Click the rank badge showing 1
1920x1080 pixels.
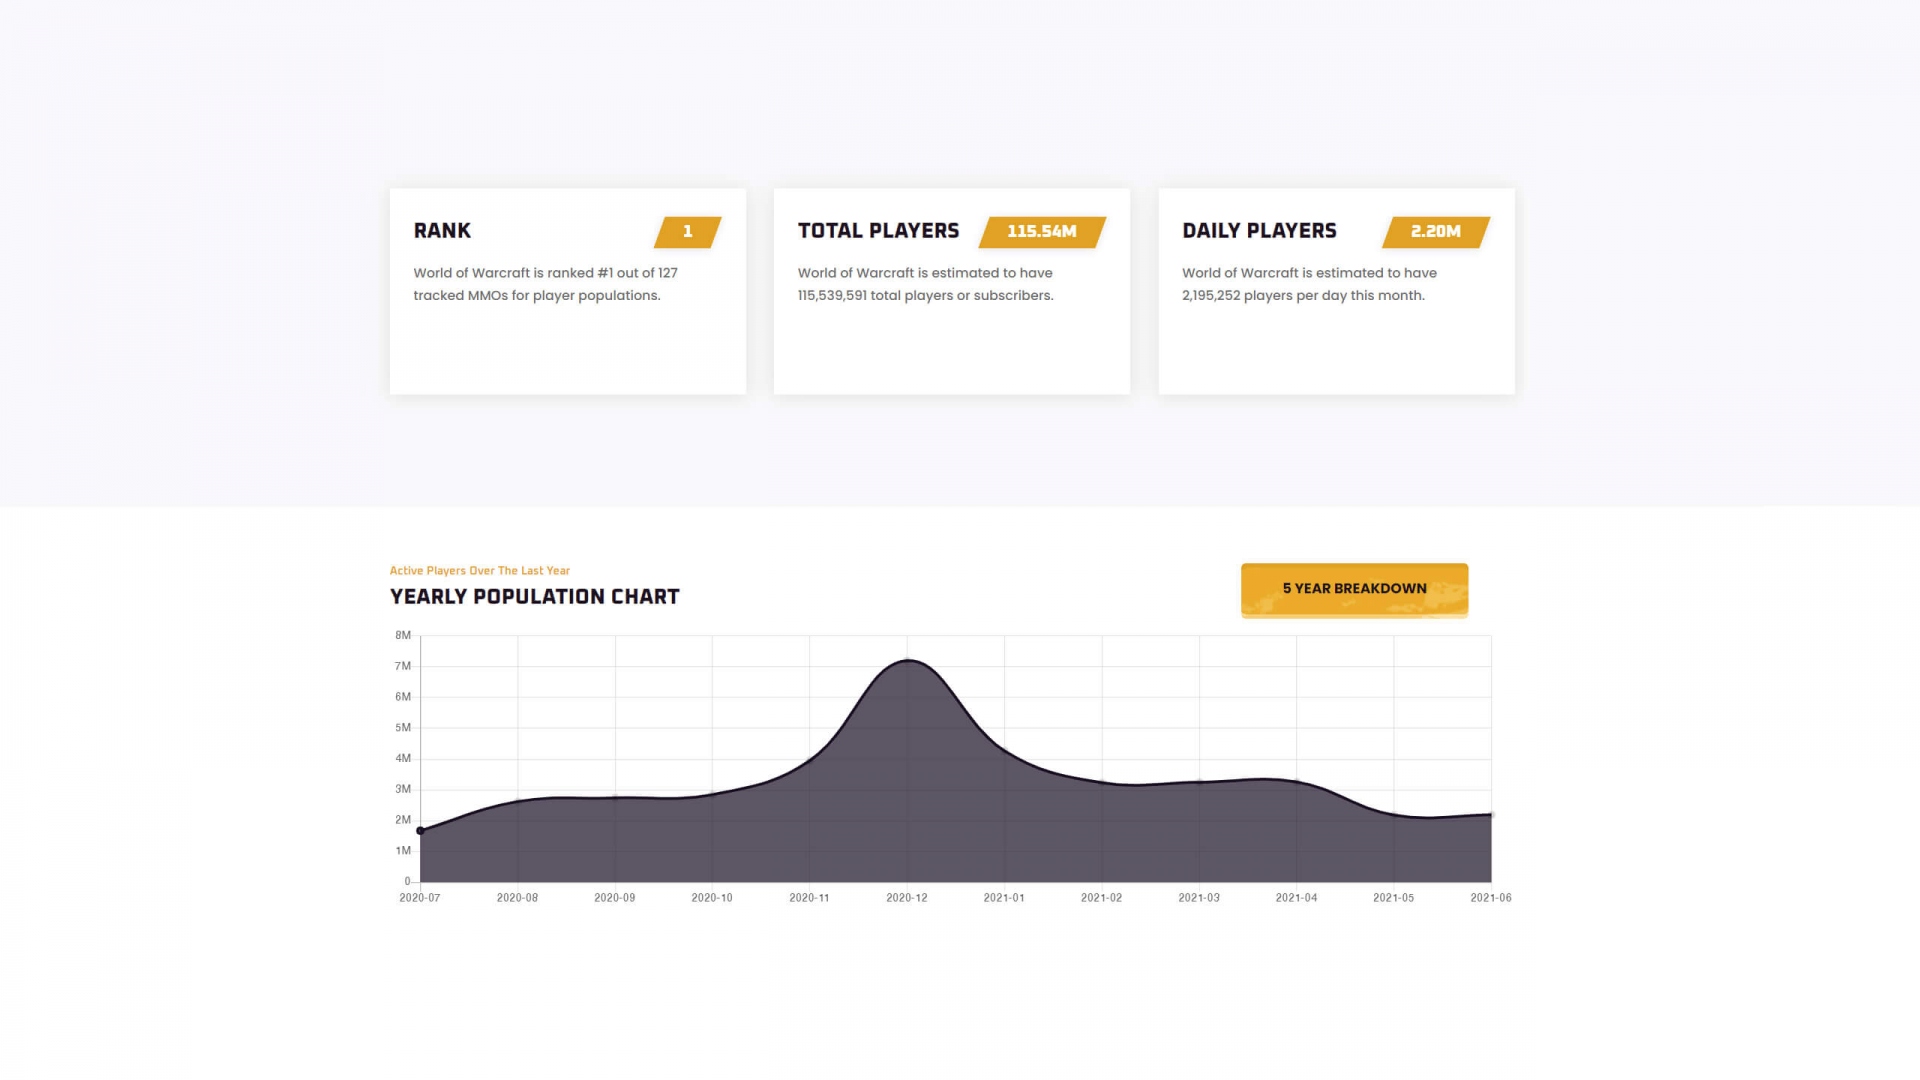click(687, 232)
